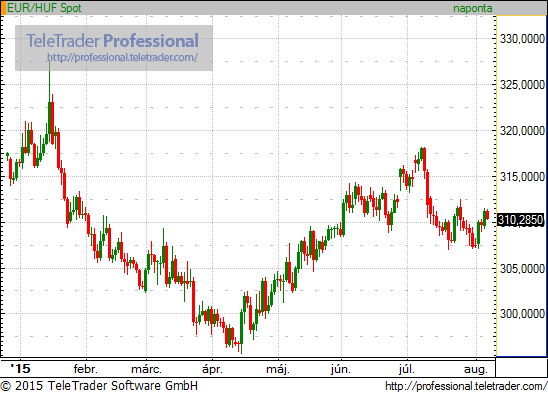Click the 330,0000 price axis label
This screenshot has height=395, width=548.
click(x=522, y=39)
